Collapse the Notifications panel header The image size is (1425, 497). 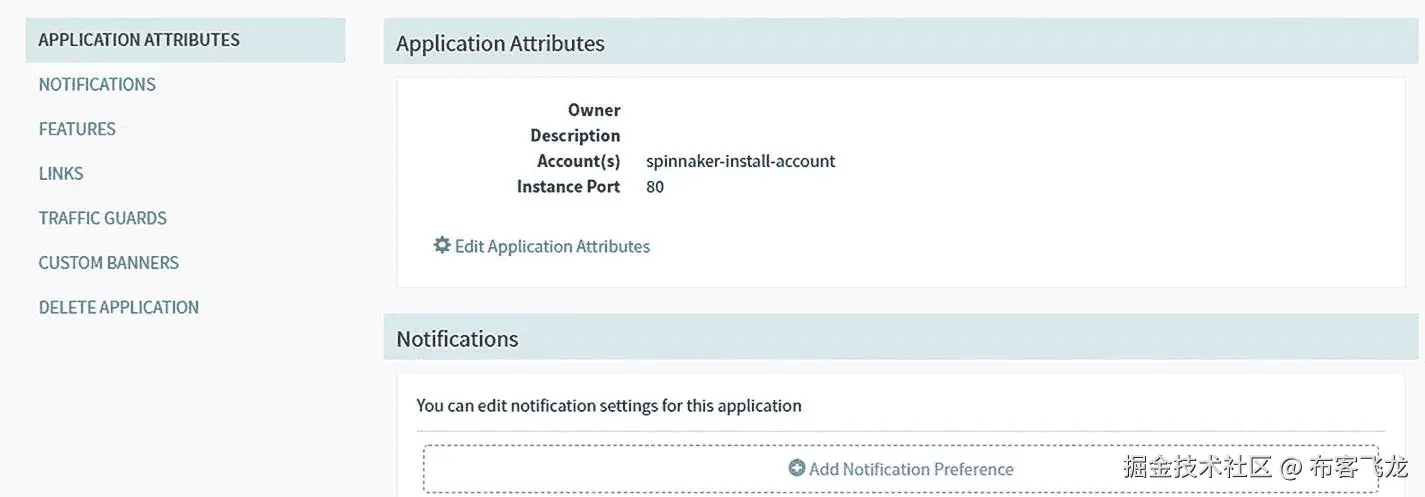(x=457, y=339)
